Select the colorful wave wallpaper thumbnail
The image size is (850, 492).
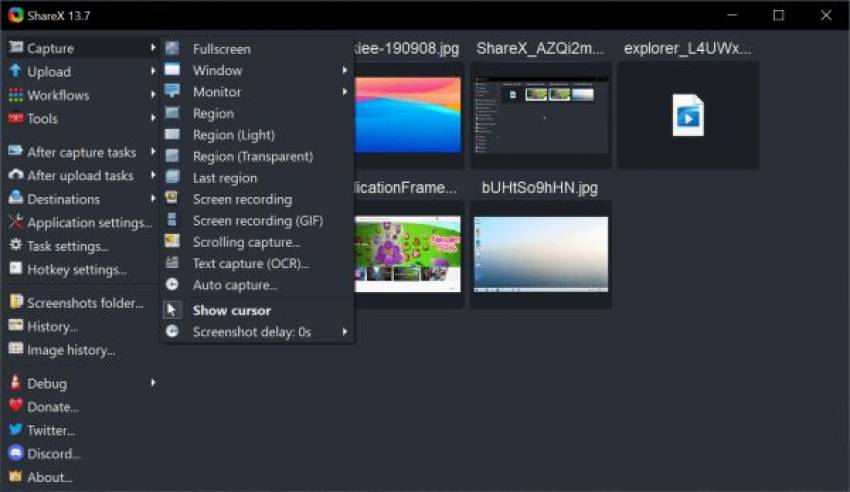coord(408,115)
